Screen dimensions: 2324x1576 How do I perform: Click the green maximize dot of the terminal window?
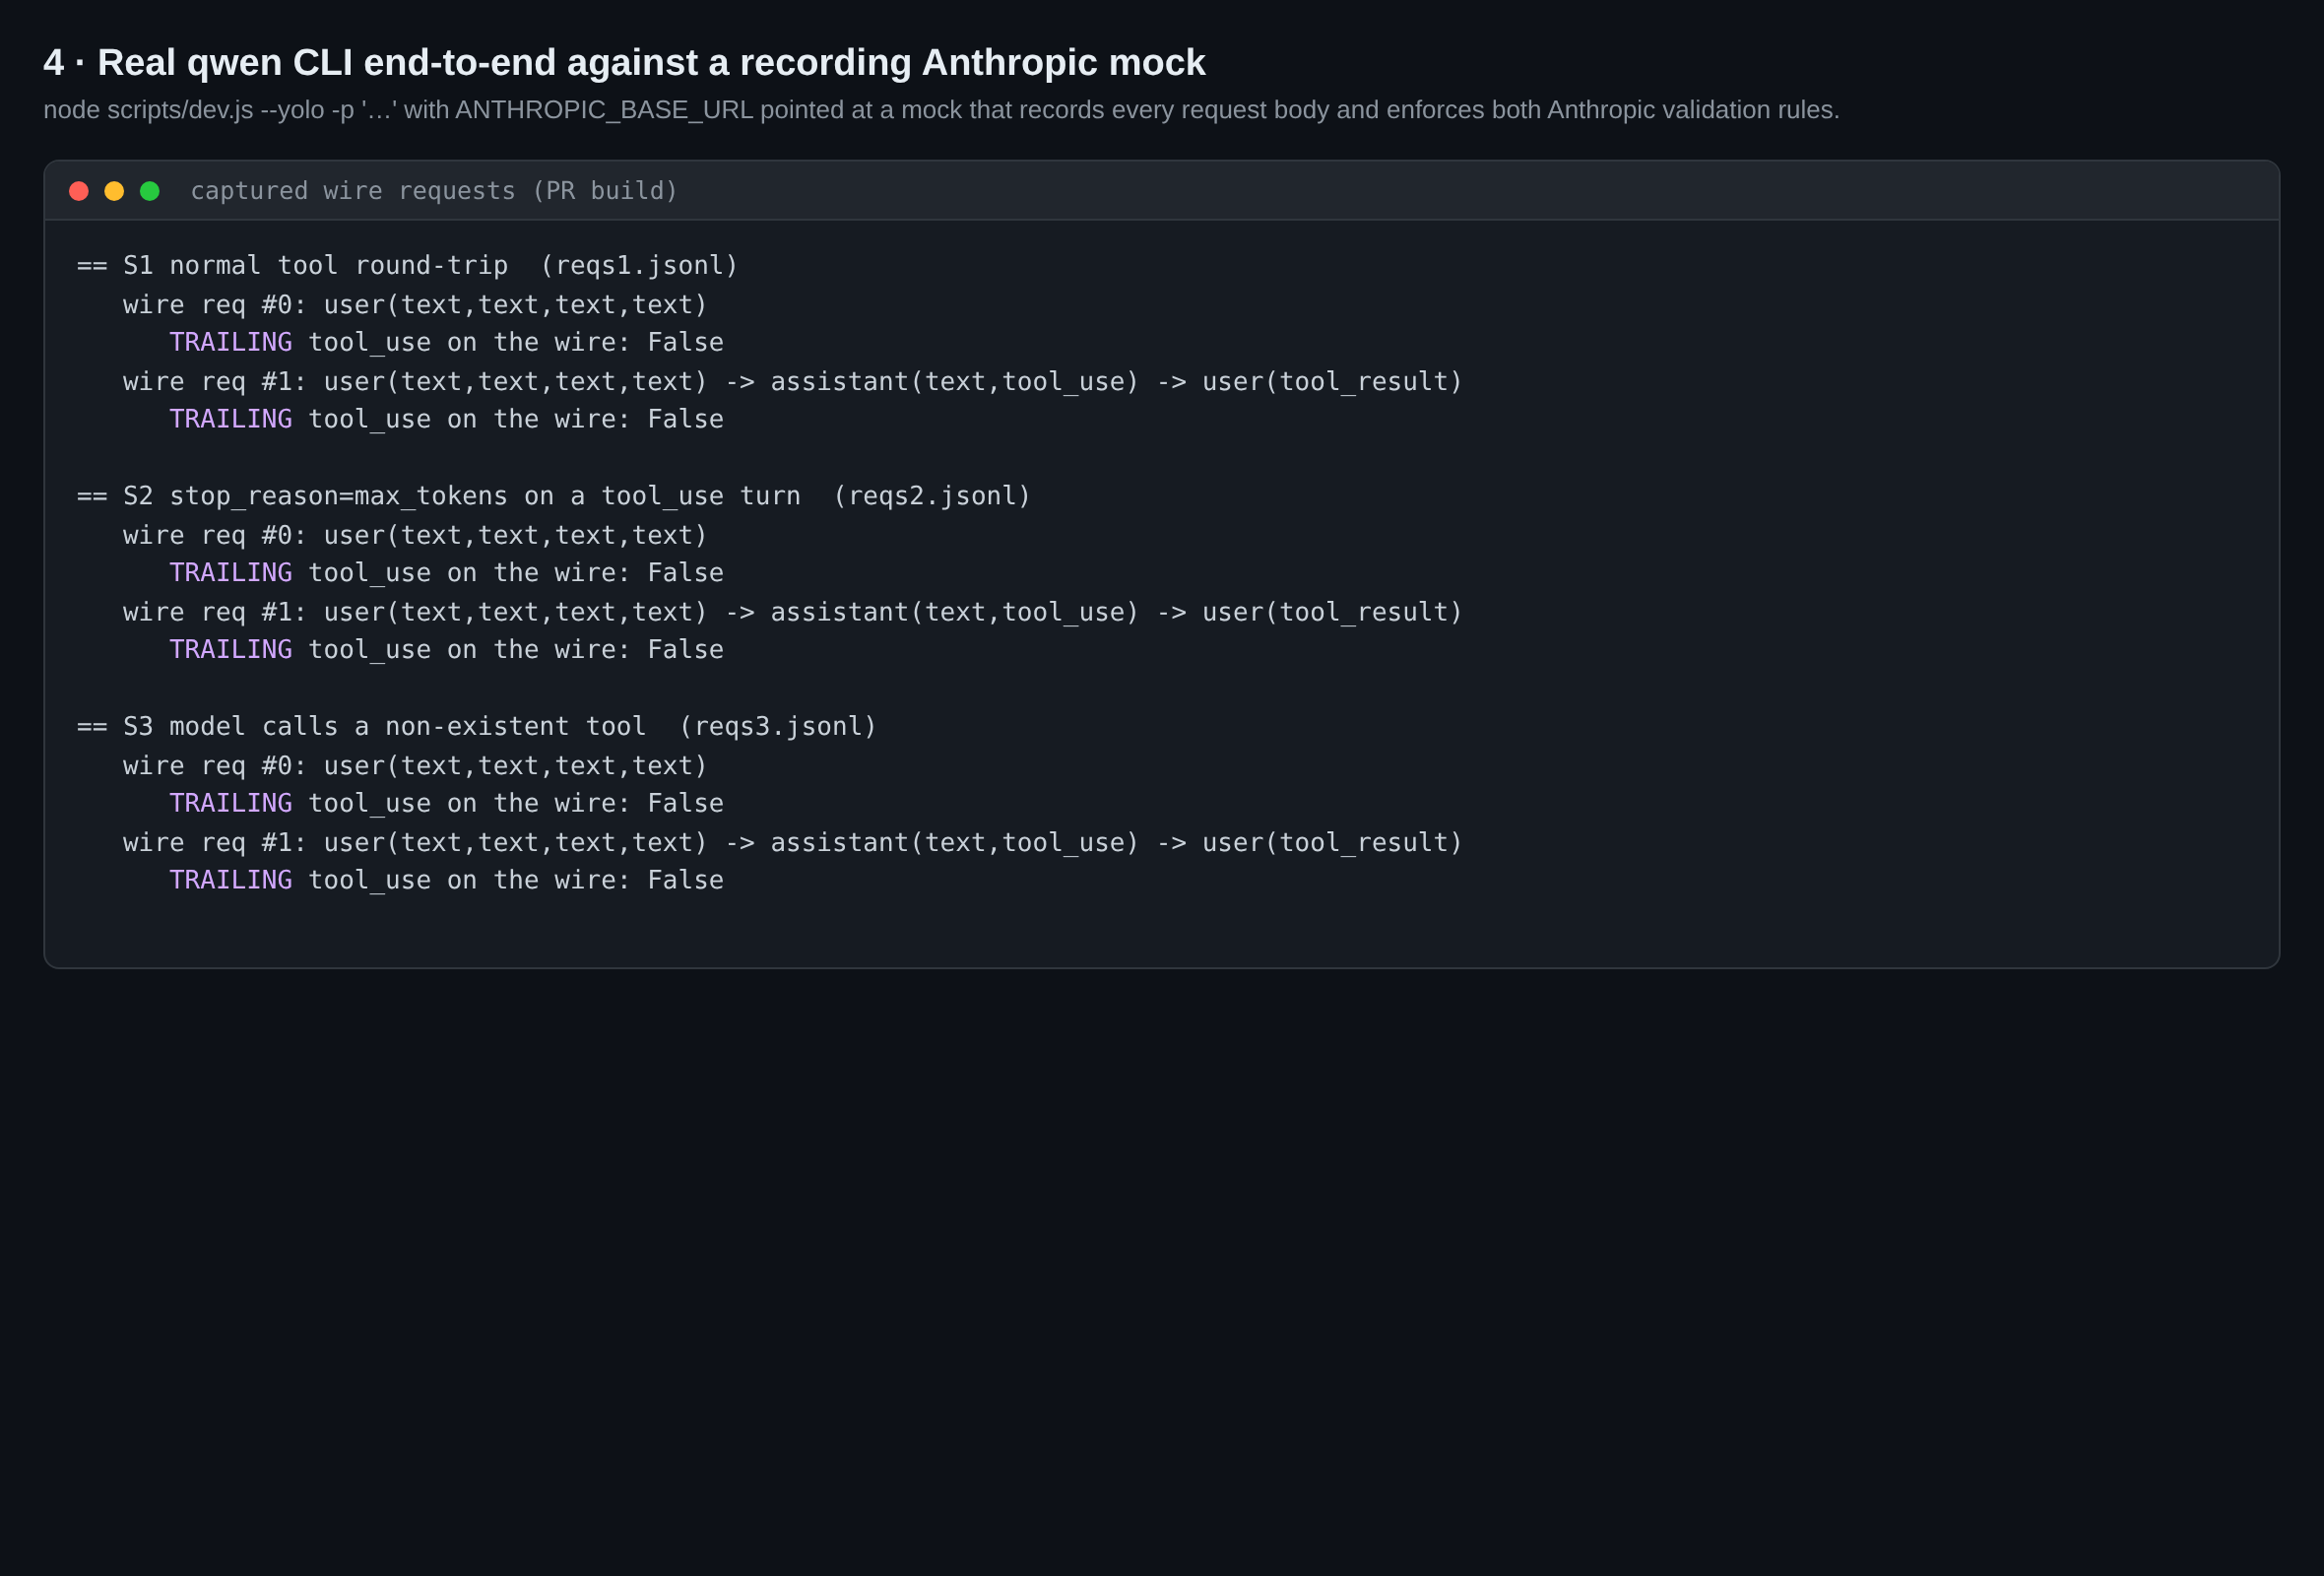(150, 191)
